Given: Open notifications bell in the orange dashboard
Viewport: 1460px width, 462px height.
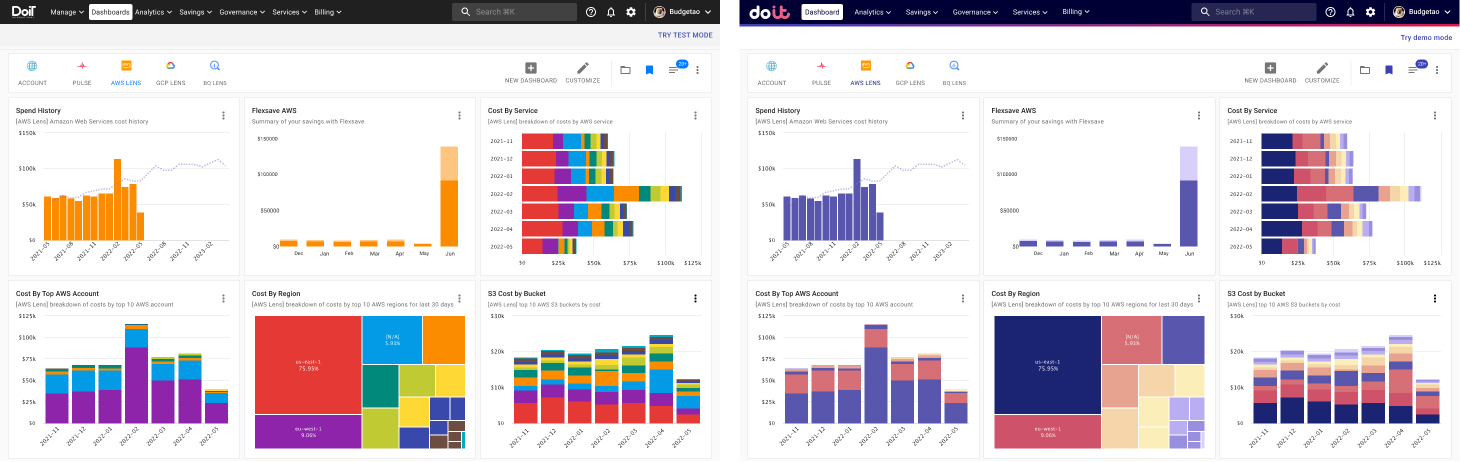Looking at the screenshot, I should pos(611,12).
